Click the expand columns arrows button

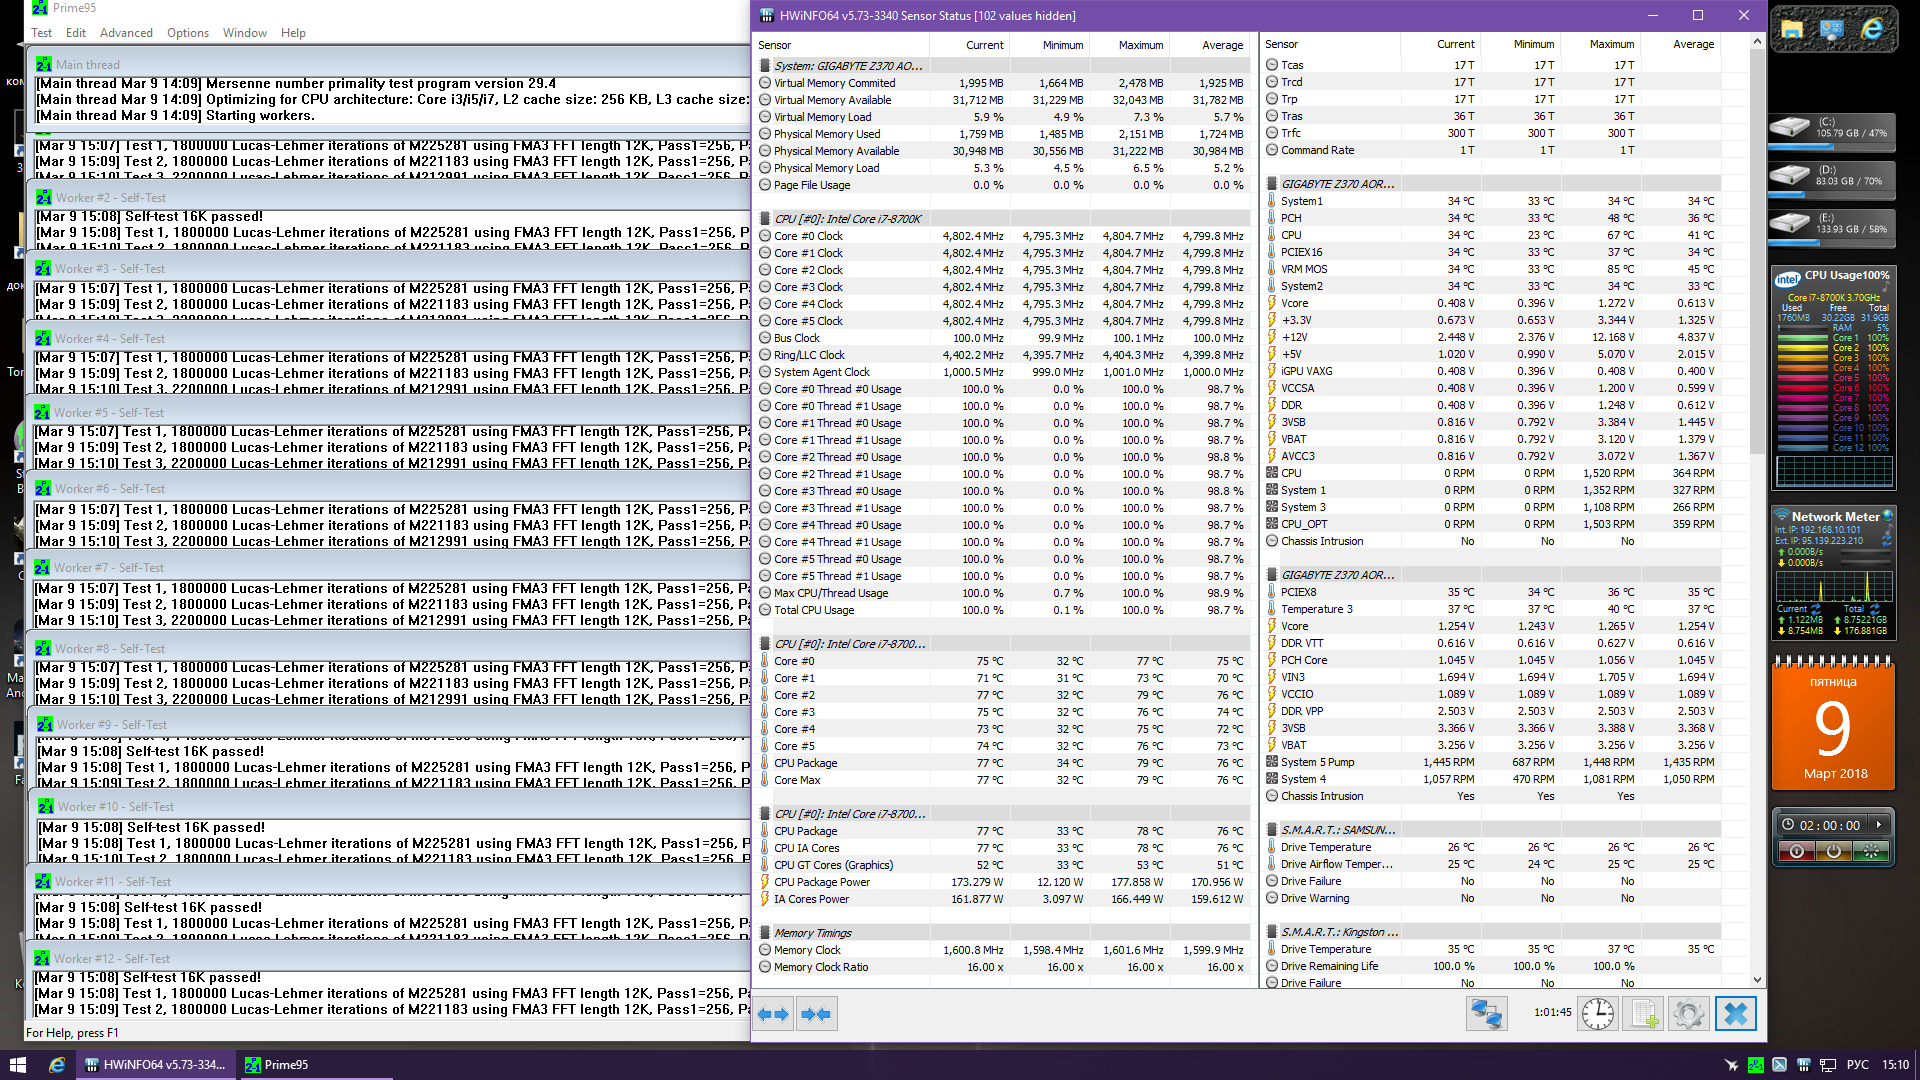point(773,1014)
